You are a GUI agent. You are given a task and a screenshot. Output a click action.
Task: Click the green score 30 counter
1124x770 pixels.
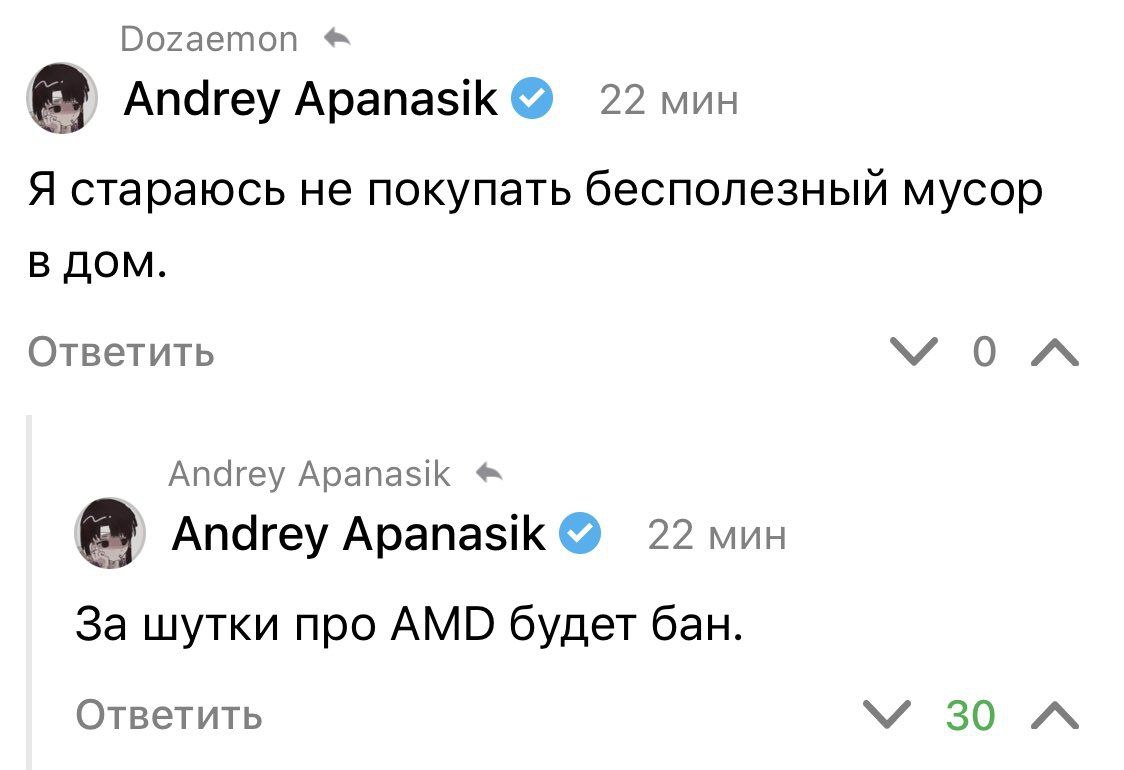(x=970, y=715)
